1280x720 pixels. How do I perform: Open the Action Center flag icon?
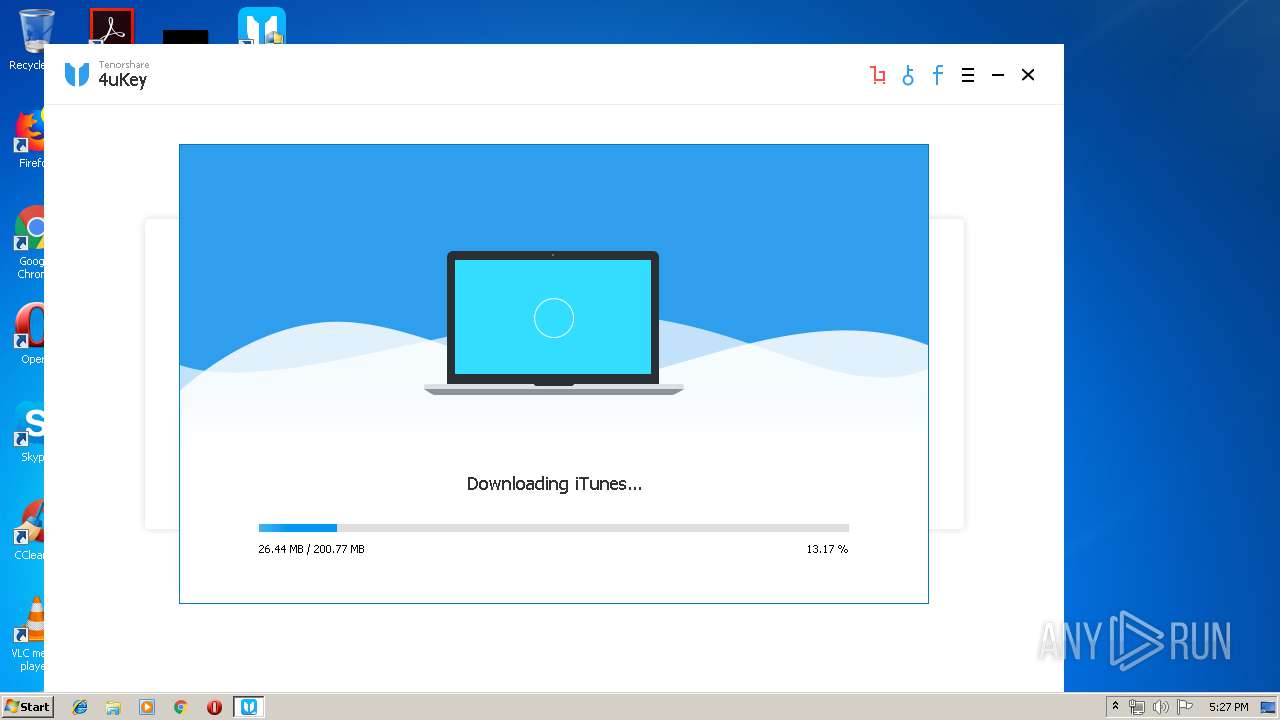coord(1184,707)
